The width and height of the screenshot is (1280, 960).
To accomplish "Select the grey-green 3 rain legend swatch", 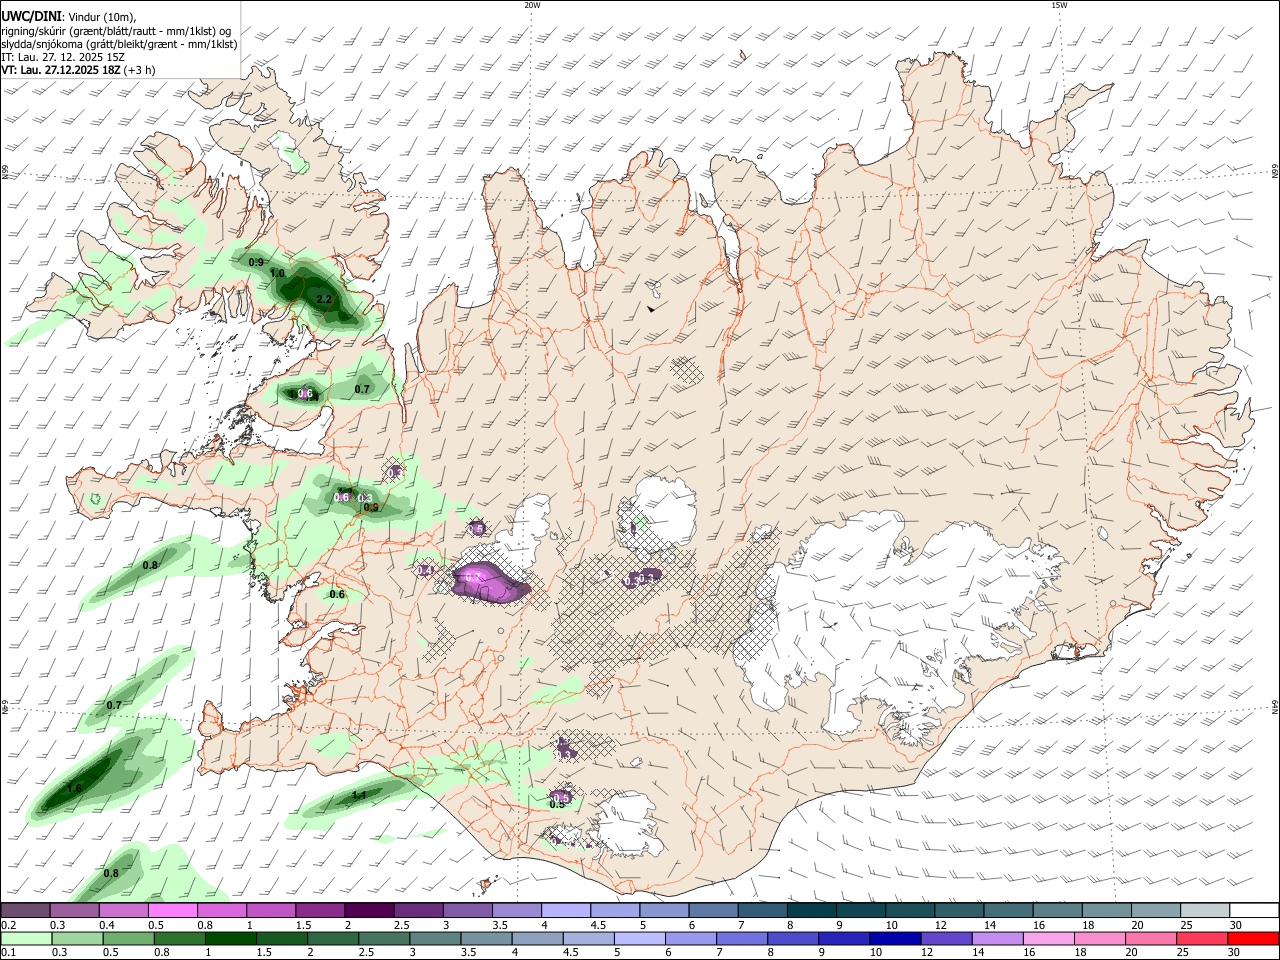I will 435,938.
